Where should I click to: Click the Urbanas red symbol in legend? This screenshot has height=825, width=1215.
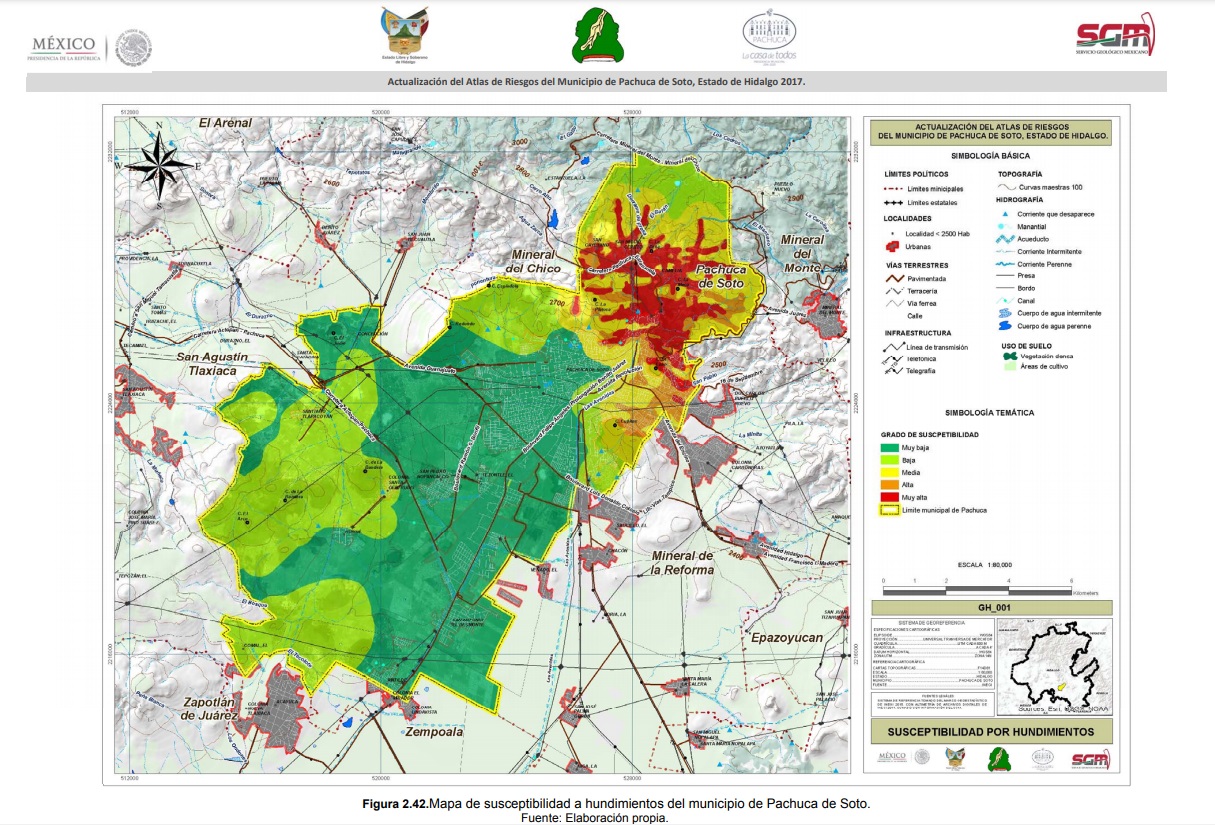[891, 246]
